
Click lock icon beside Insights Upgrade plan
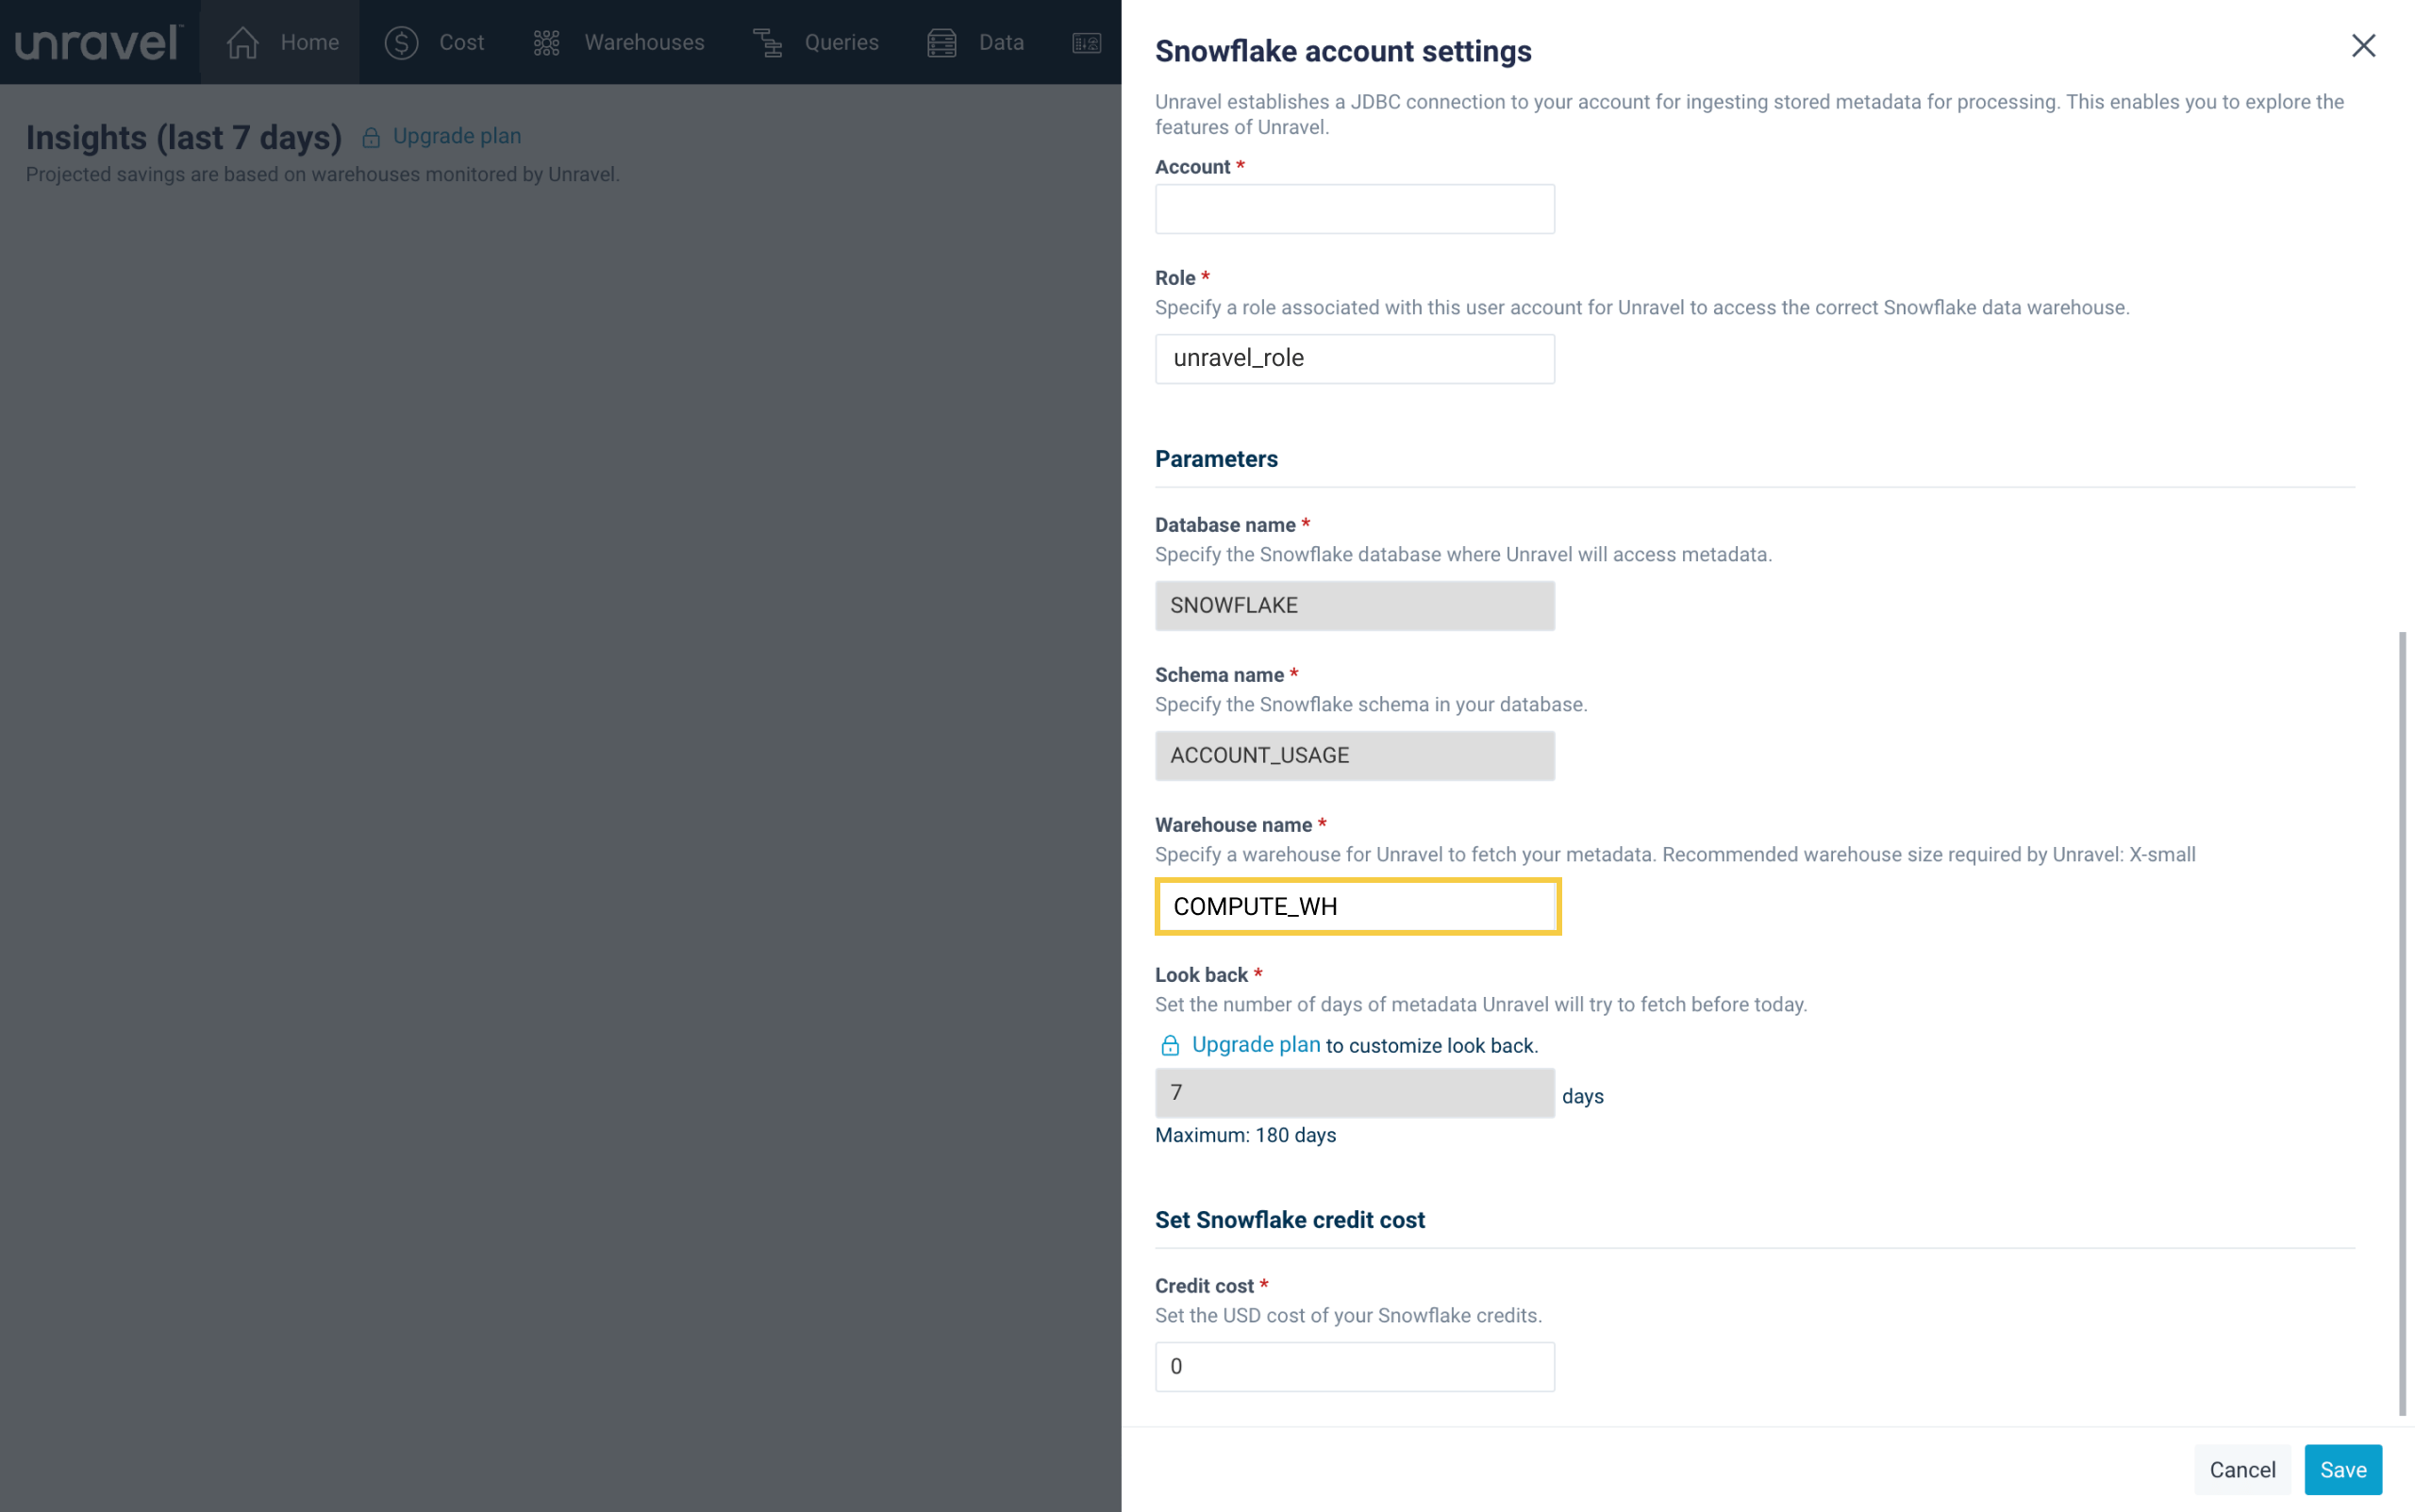tap(371, 137)
